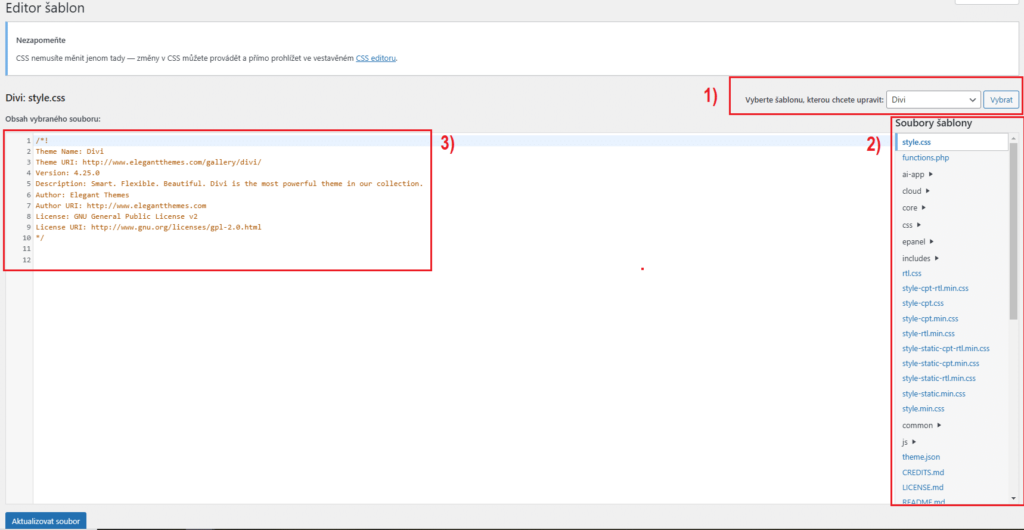Expand the cloud folder
Screen dimensions: 1024x530
(x=915, y=191)
